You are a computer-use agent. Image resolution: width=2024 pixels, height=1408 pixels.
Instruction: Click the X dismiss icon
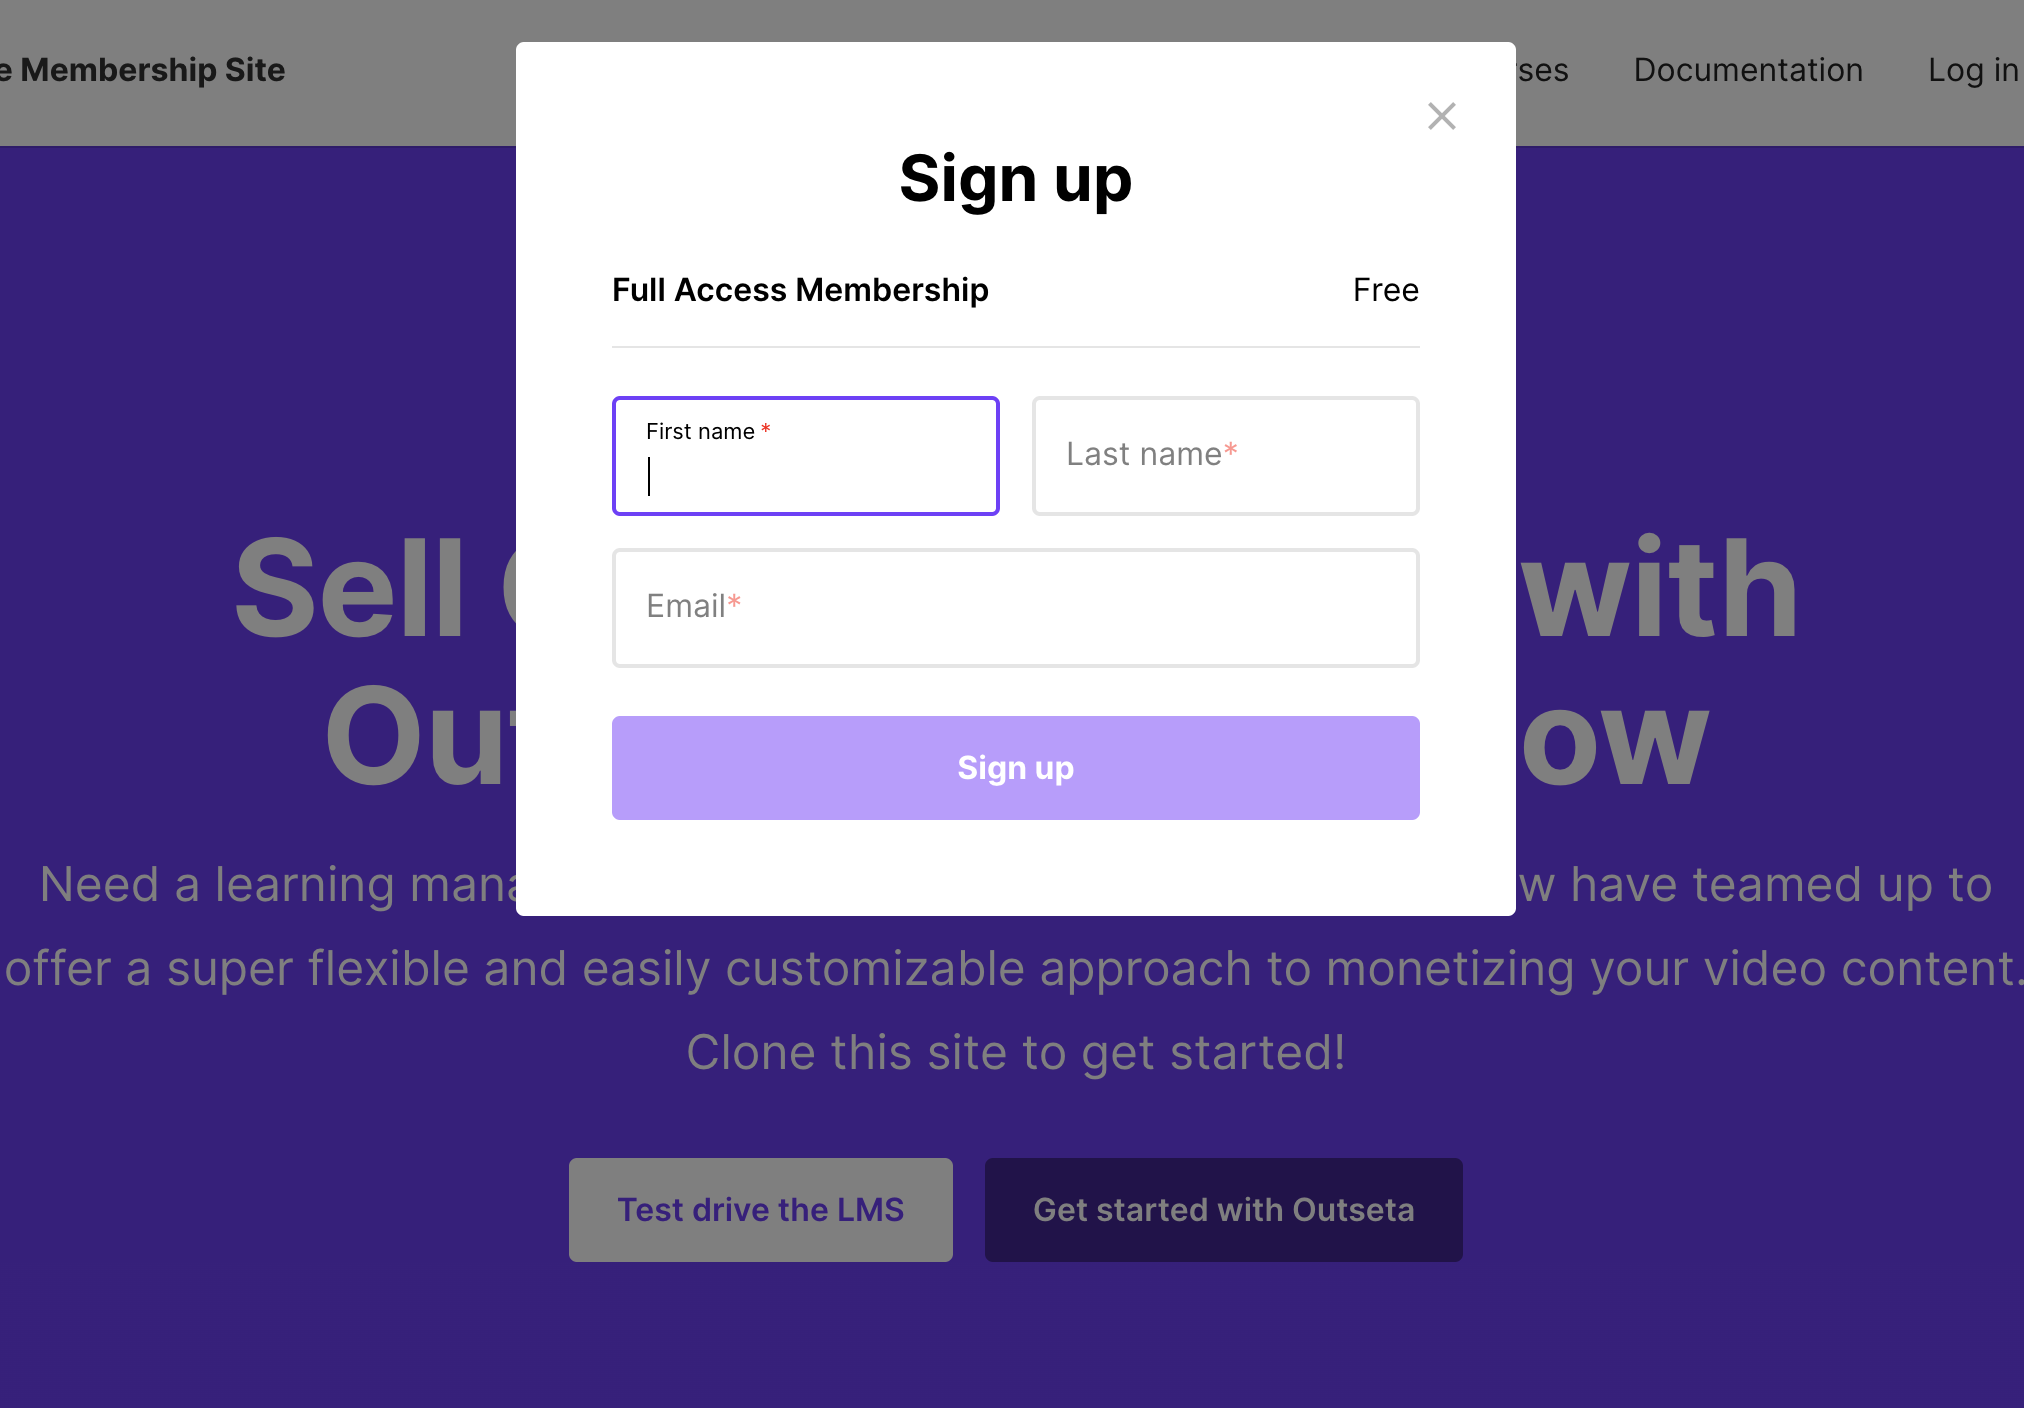click(1441, 116)
